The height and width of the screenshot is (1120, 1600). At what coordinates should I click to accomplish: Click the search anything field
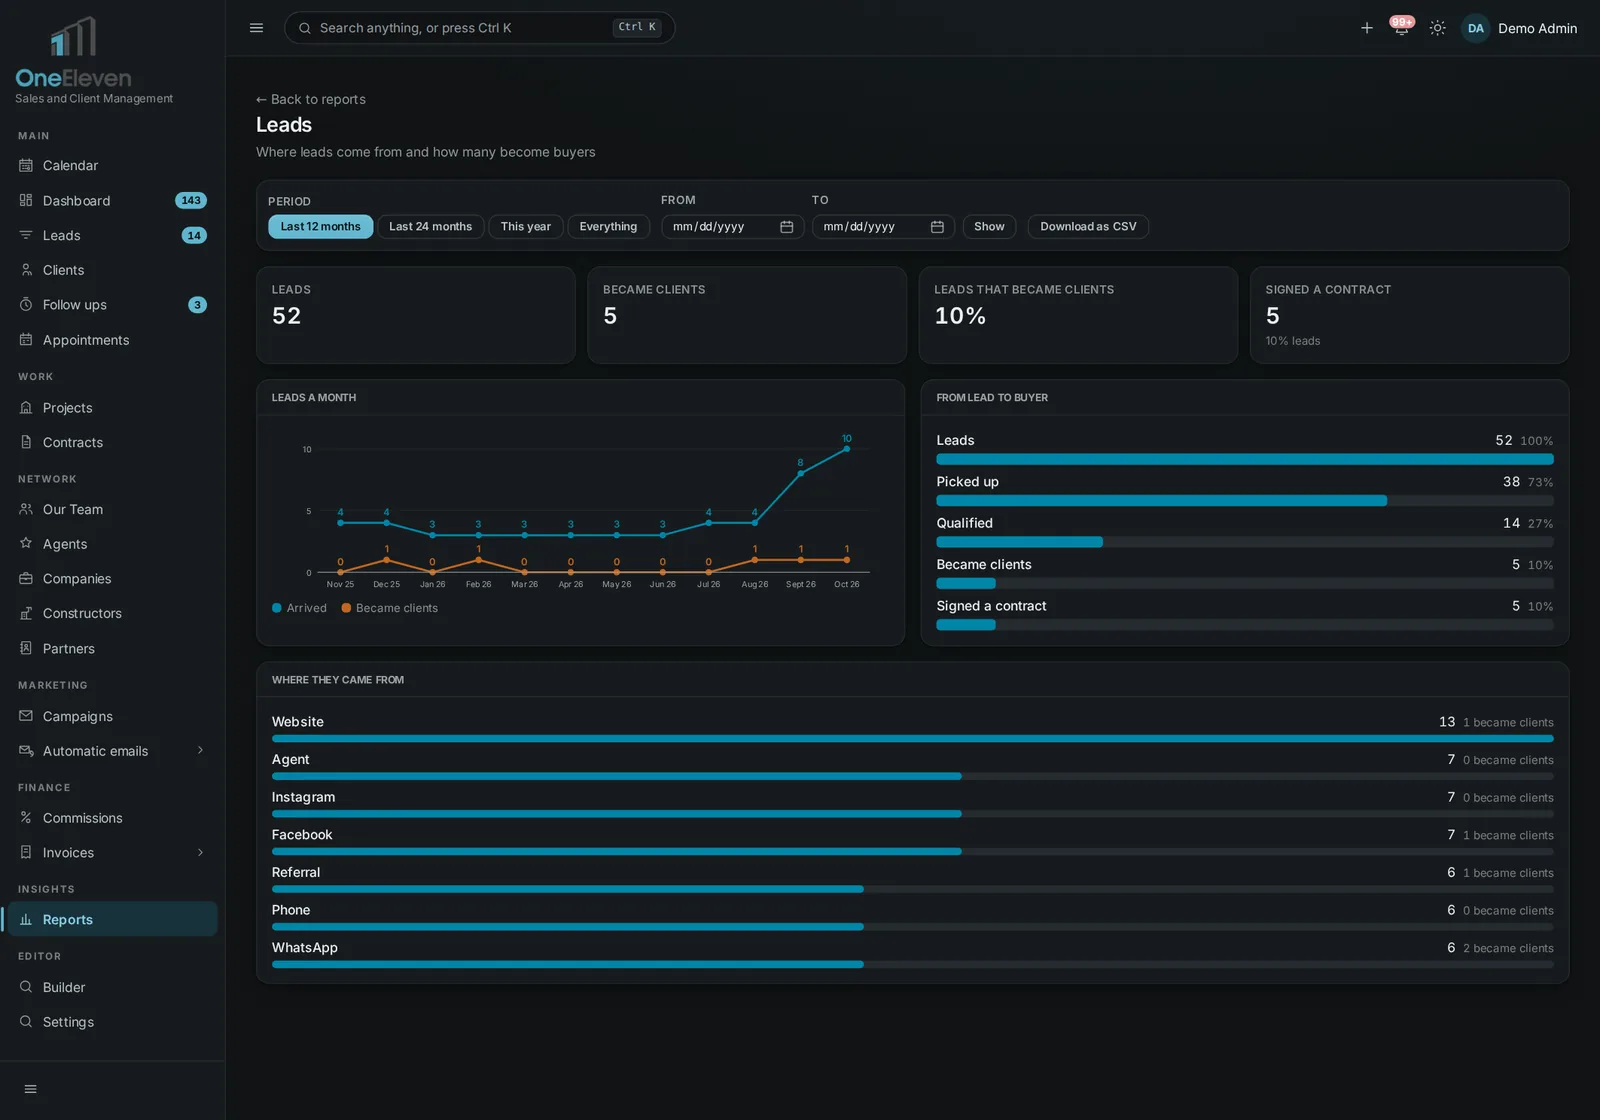click(x=480, y=28)
